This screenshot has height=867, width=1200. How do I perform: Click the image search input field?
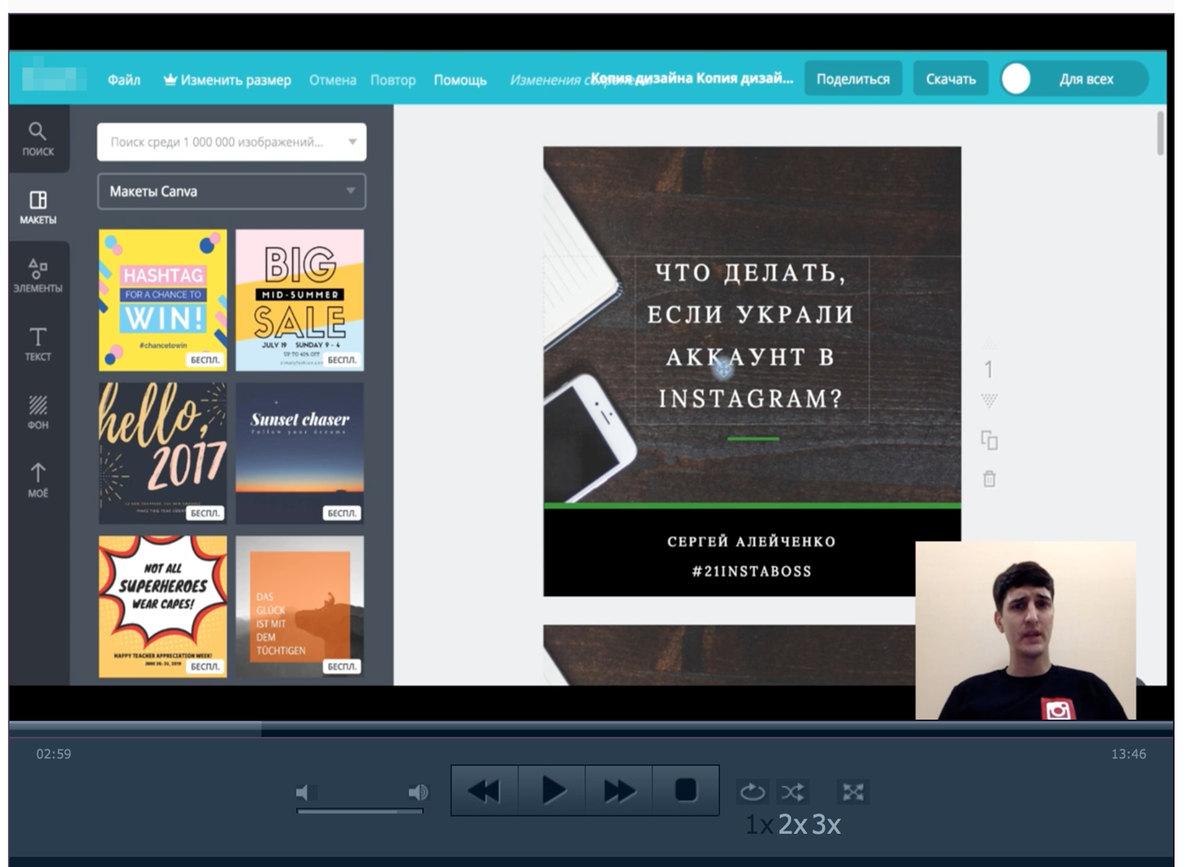pos(231,142)
